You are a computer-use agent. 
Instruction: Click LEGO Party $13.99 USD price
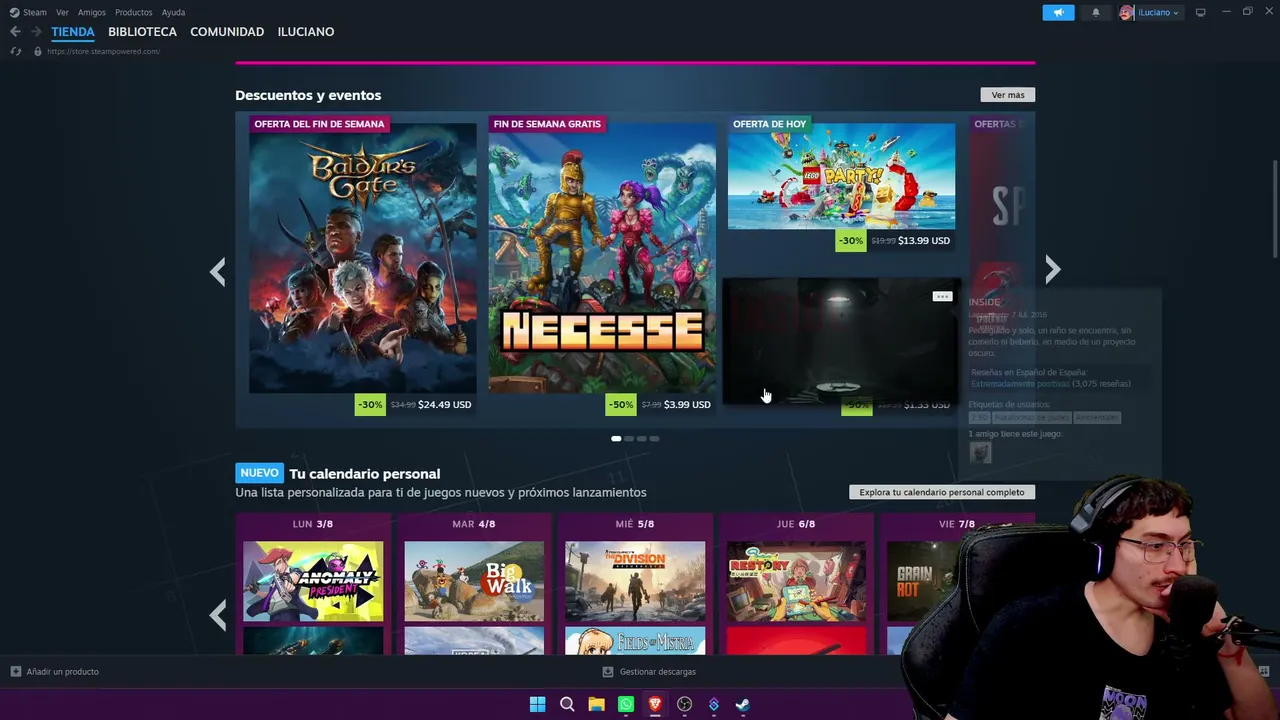coord(924,241)
